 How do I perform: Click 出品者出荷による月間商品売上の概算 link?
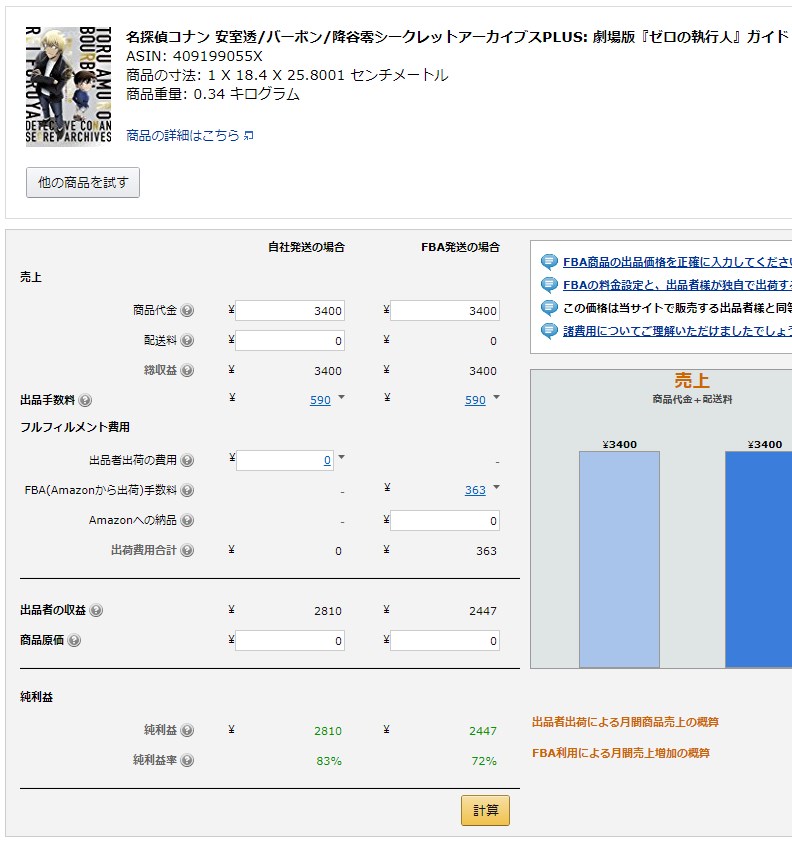pos(625,722)
